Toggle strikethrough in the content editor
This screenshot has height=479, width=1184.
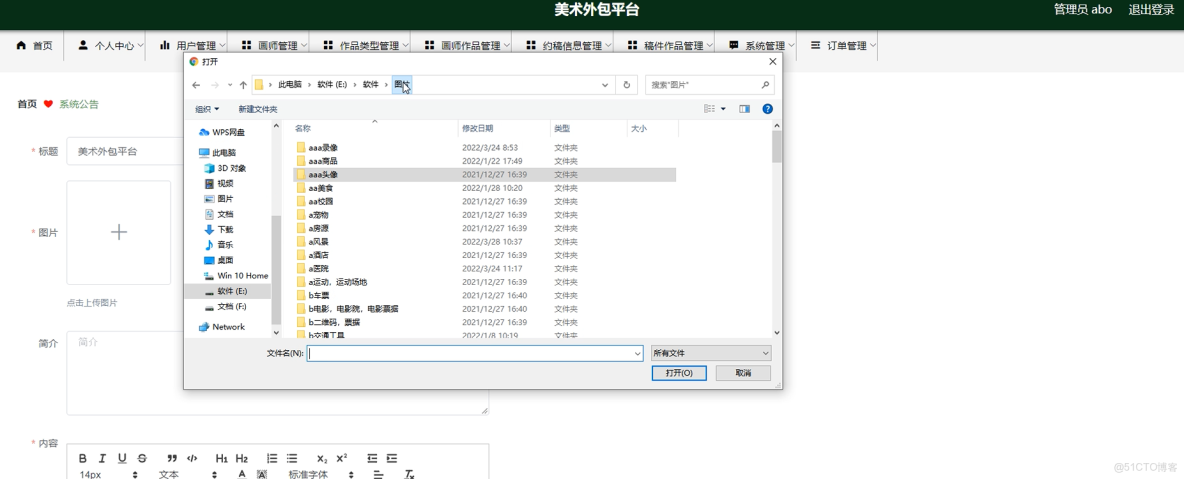(x=142, y=459)
